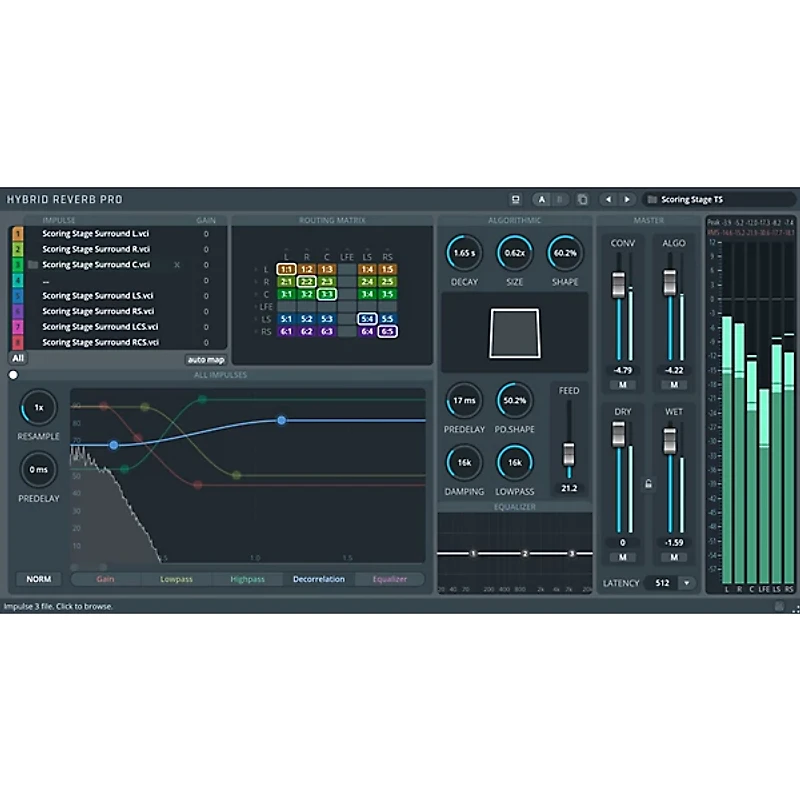Click the 0 ms PREDELAY knob

(39, 469)
